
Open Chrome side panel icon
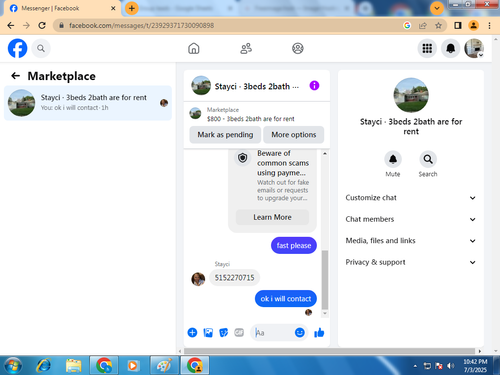[x=458, y=25]
